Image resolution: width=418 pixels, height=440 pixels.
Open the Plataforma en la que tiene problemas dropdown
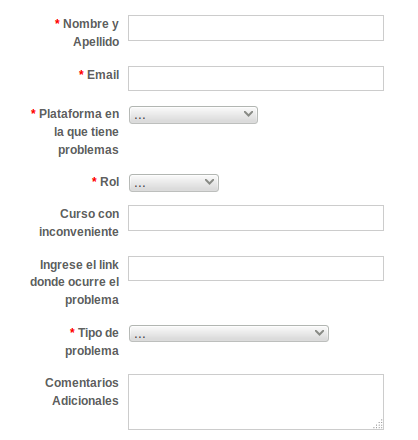click(x=193, y=115)
